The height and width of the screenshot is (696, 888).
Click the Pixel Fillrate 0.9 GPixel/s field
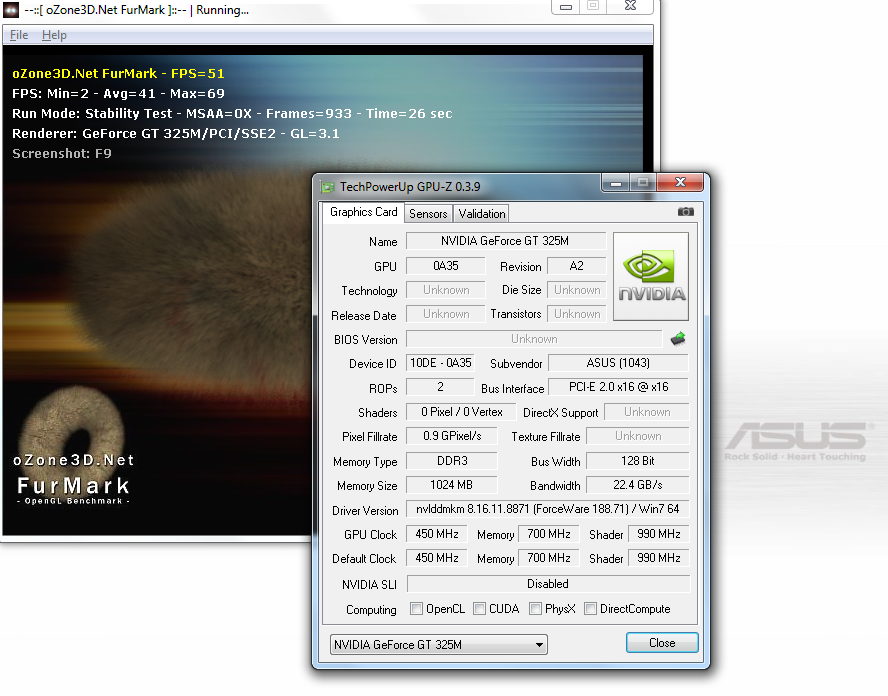pyautogui.click(x=451, y=436)
